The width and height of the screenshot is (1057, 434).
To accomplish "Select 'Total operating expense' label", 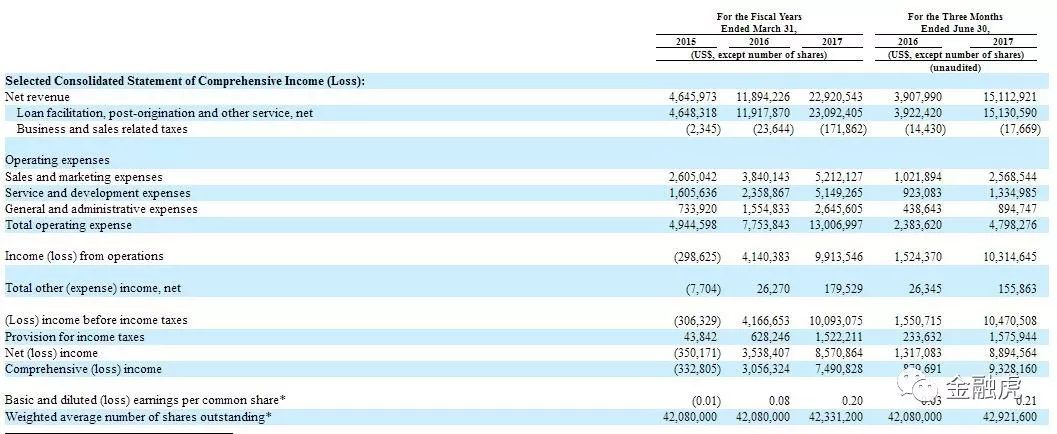I will pyautogui.click(x=68, y=225).
